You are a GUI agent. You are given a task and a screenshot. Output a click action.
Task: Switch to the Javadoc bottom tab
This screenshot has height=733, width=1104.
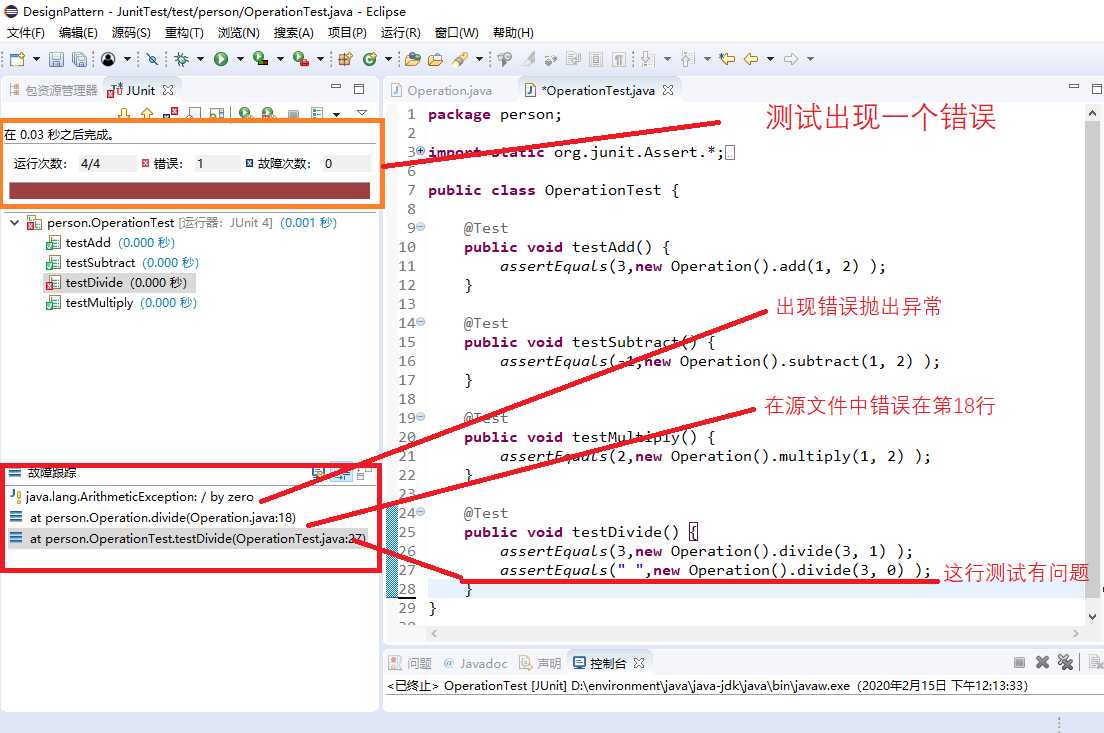475,663
